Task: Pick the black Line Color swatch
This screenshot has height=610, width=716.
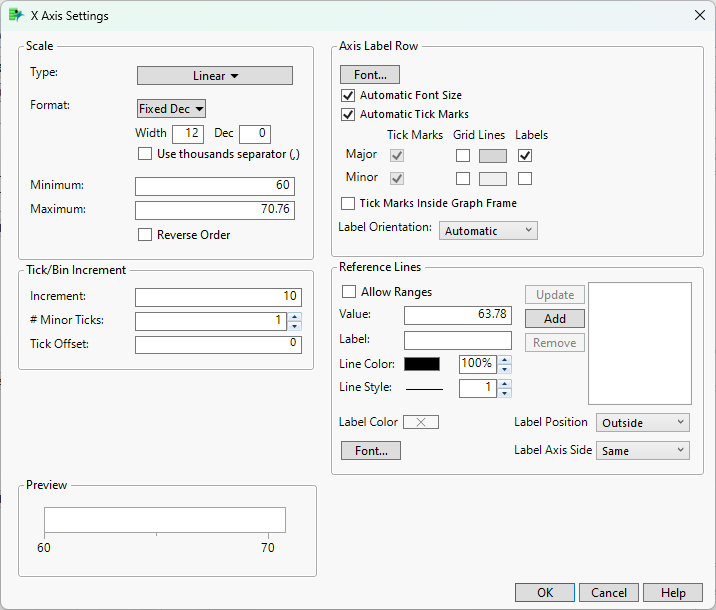Action: coord(421,364)
